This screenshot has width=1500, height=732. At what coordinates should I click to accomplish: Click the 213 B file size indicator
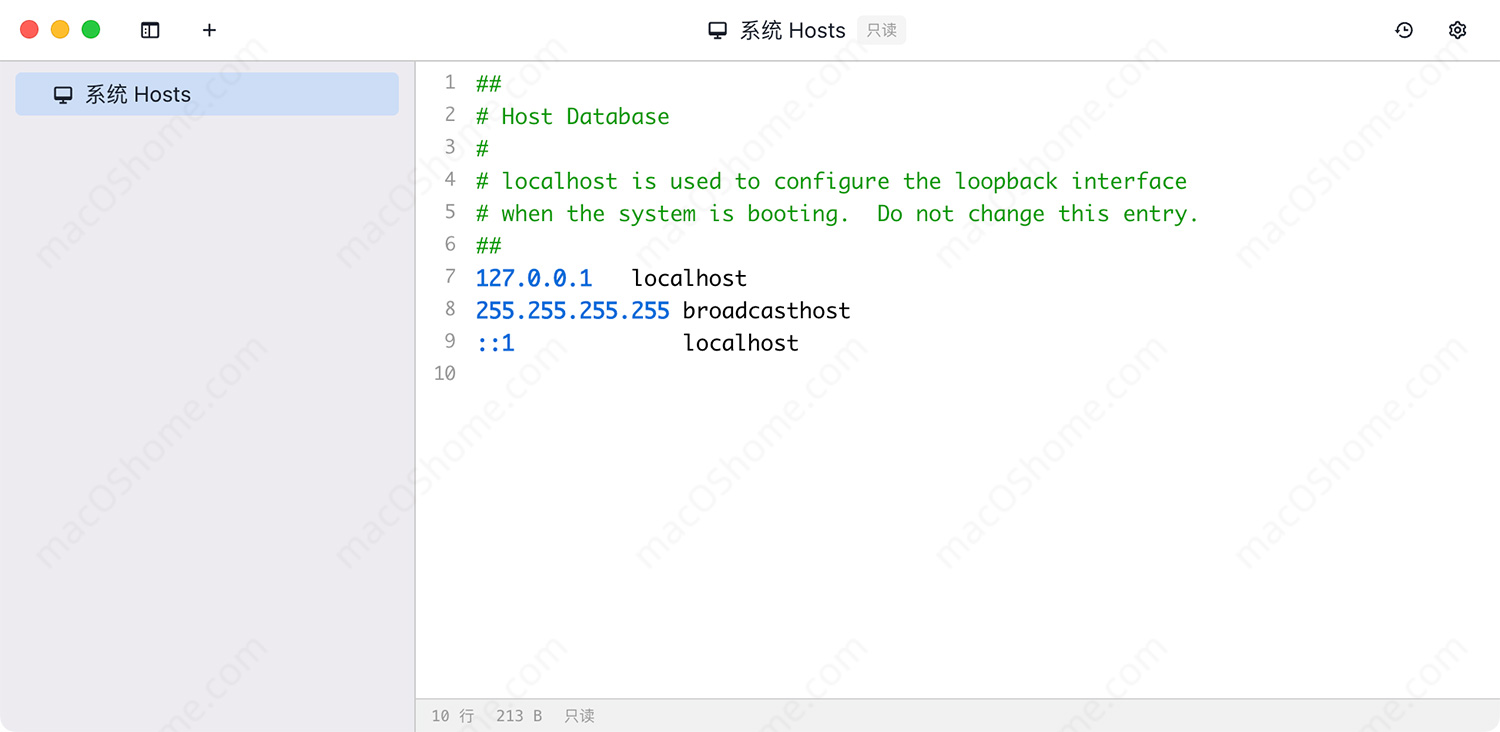(519, 716)
